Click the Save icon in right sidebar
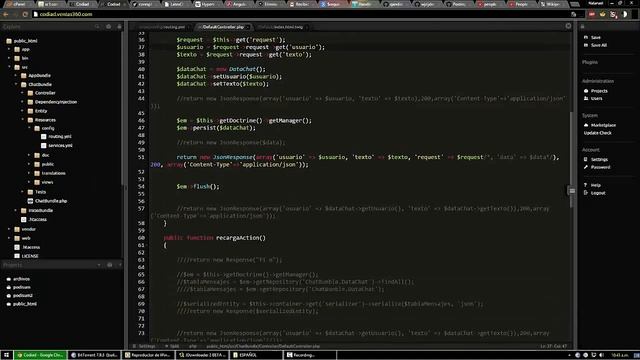Image resolution: width=640 pixels, height=360 pixels. 586,37
